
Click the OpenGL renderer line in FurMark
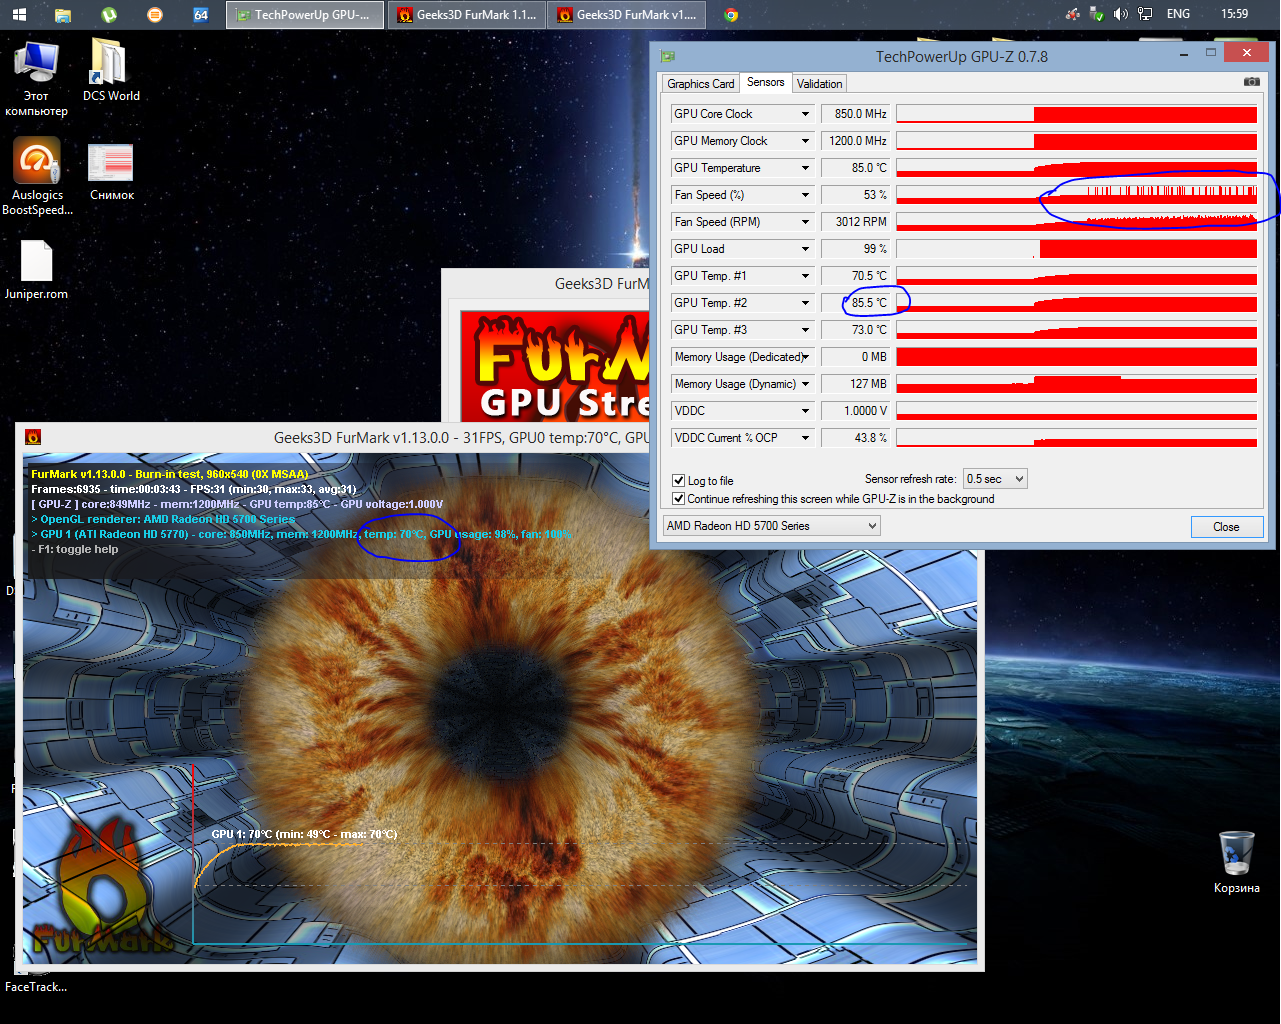pyautogui.click(x=164, y=519)
